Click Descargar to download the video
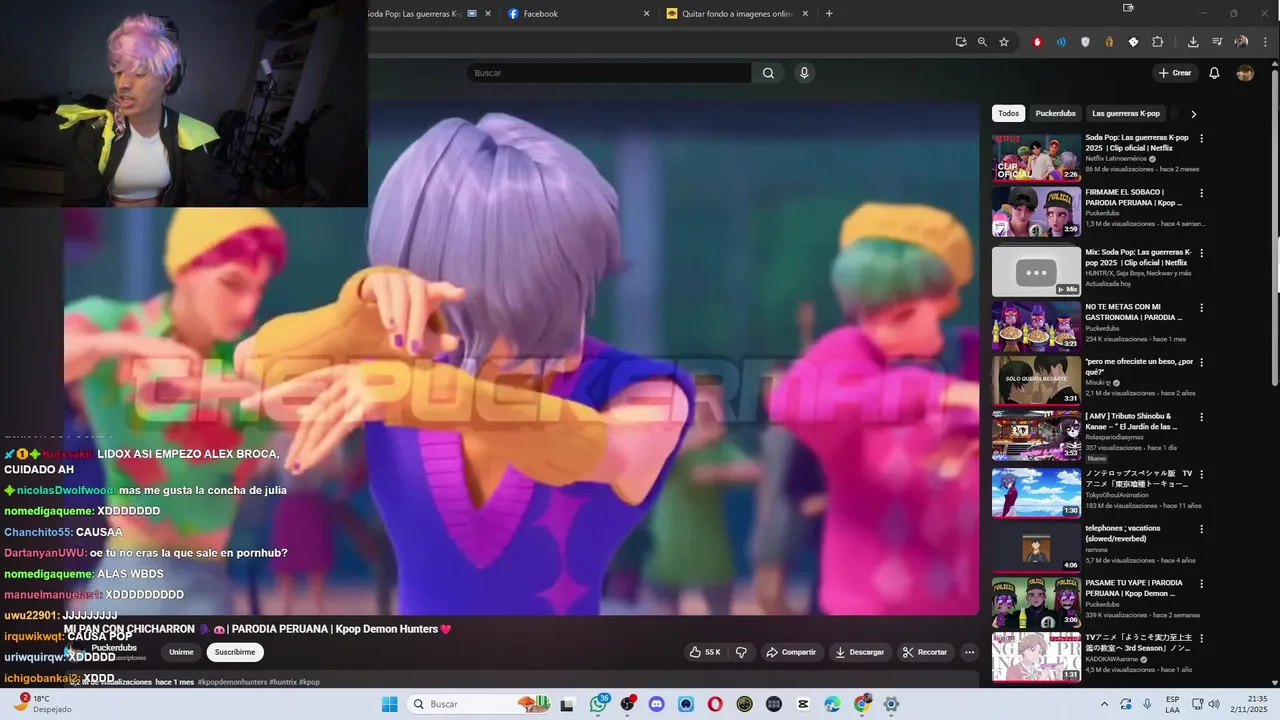 coord(860,652)
